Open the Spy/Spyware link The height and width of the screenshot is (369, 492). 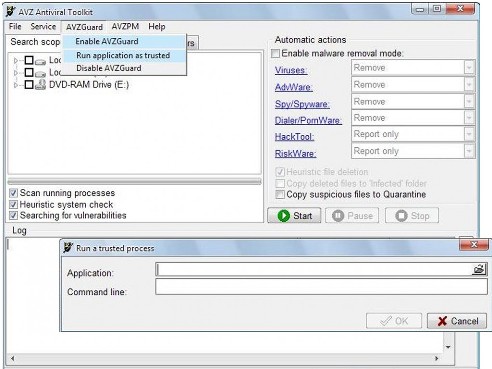pyautogui.click(x=302, y=104)
